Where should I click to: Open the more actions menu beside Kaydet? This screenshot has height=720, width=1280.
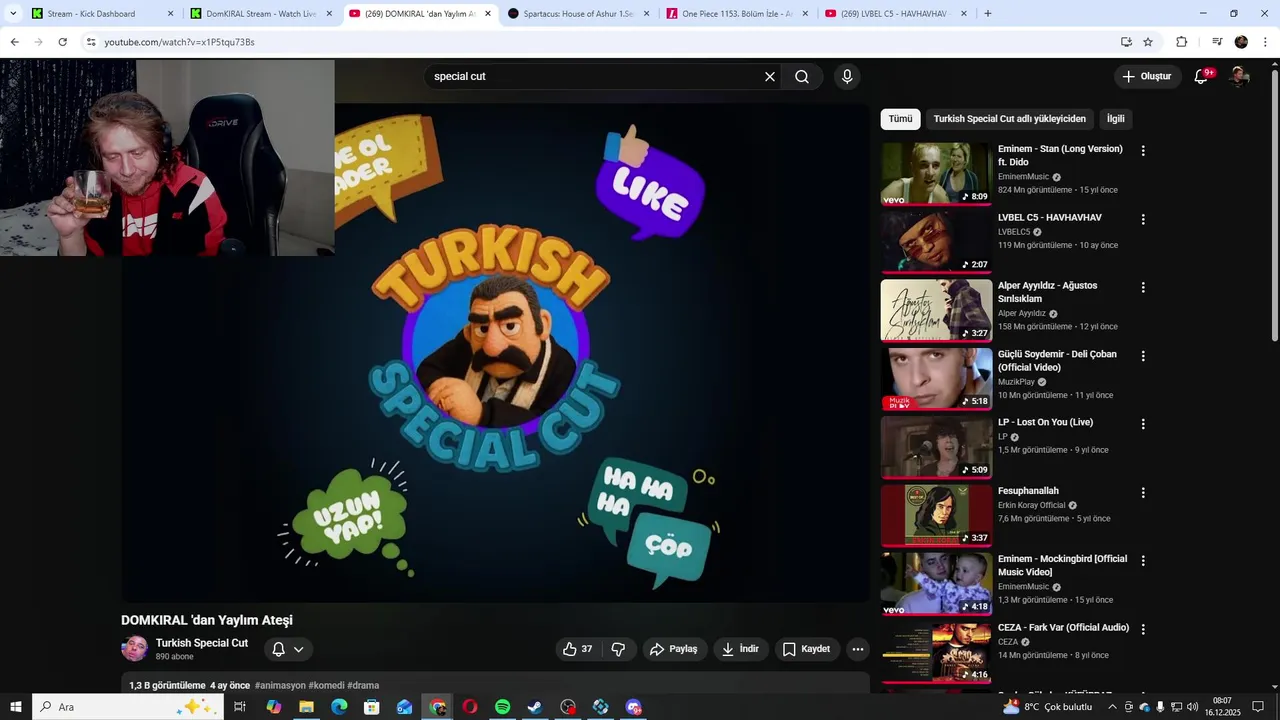(857, 649)
